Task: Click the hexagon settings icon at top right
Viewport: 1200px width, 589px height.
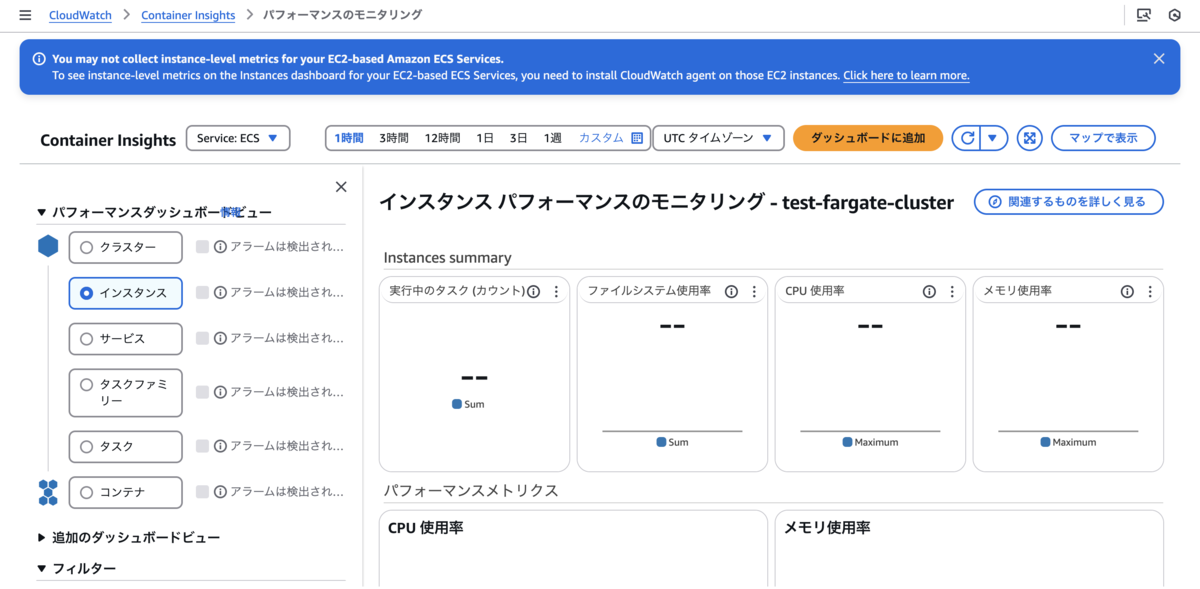Action: (1174, 15)
